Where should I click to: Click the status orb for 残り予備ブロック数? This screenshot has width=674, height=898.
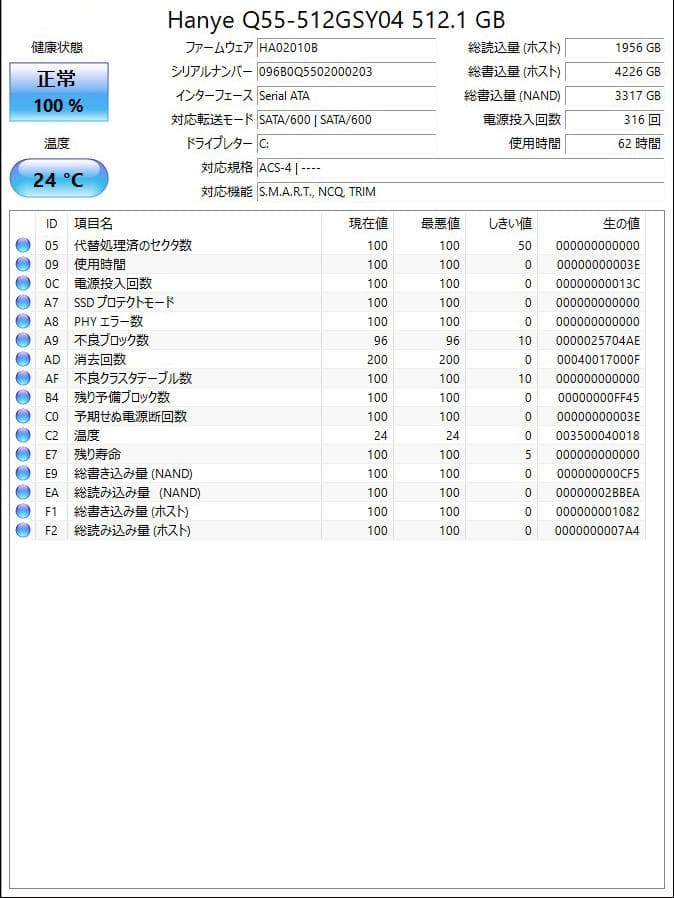[x=23, y=397]
